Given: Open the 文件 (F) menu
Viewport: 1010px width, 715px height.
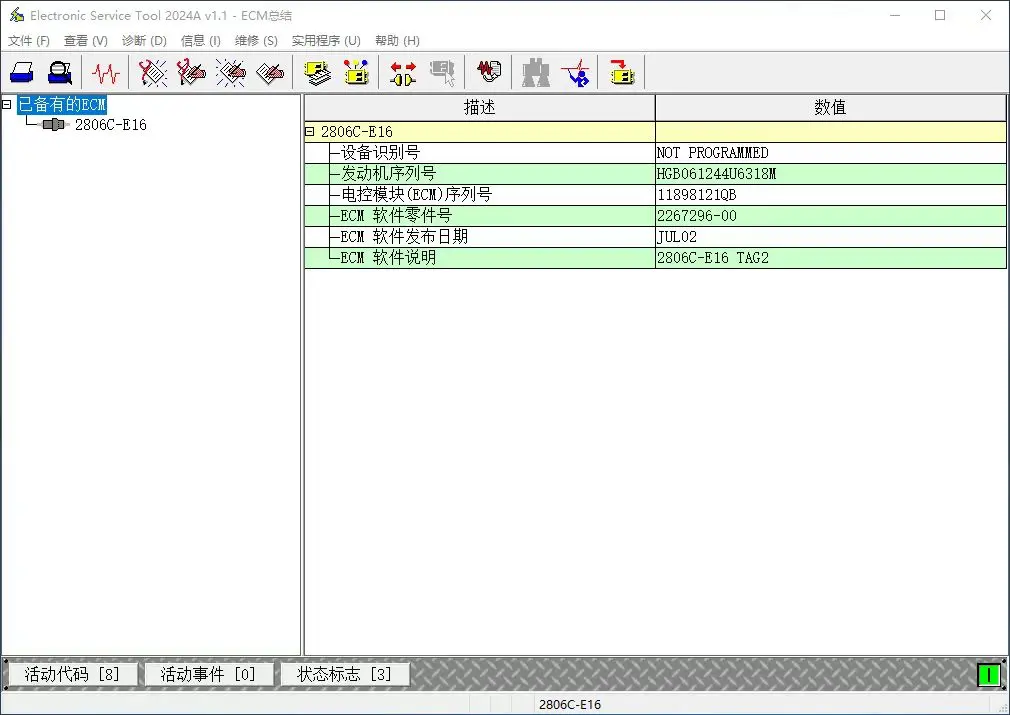Looking at the screenshot, I should 29,41.
